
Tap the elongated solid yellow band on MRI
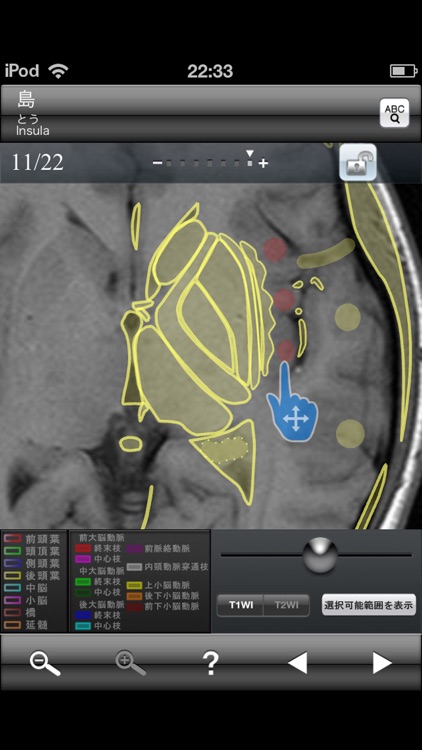click(x=326, y=253)
